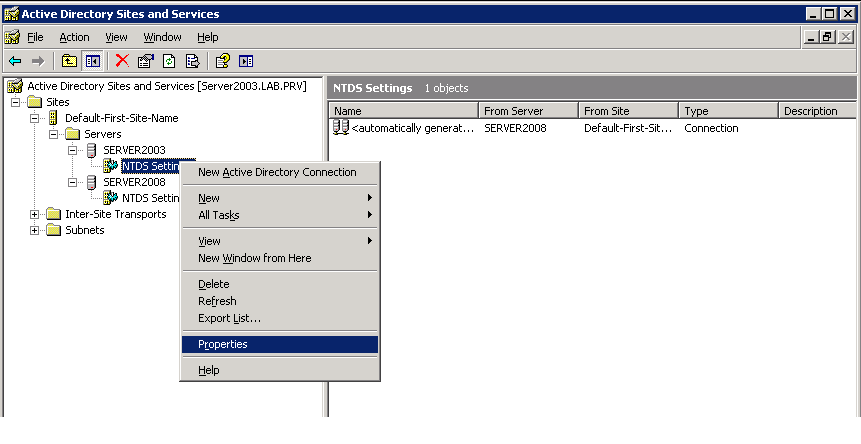
Task: Select SERVER2008 in From Server column
Action: [515, 128]
